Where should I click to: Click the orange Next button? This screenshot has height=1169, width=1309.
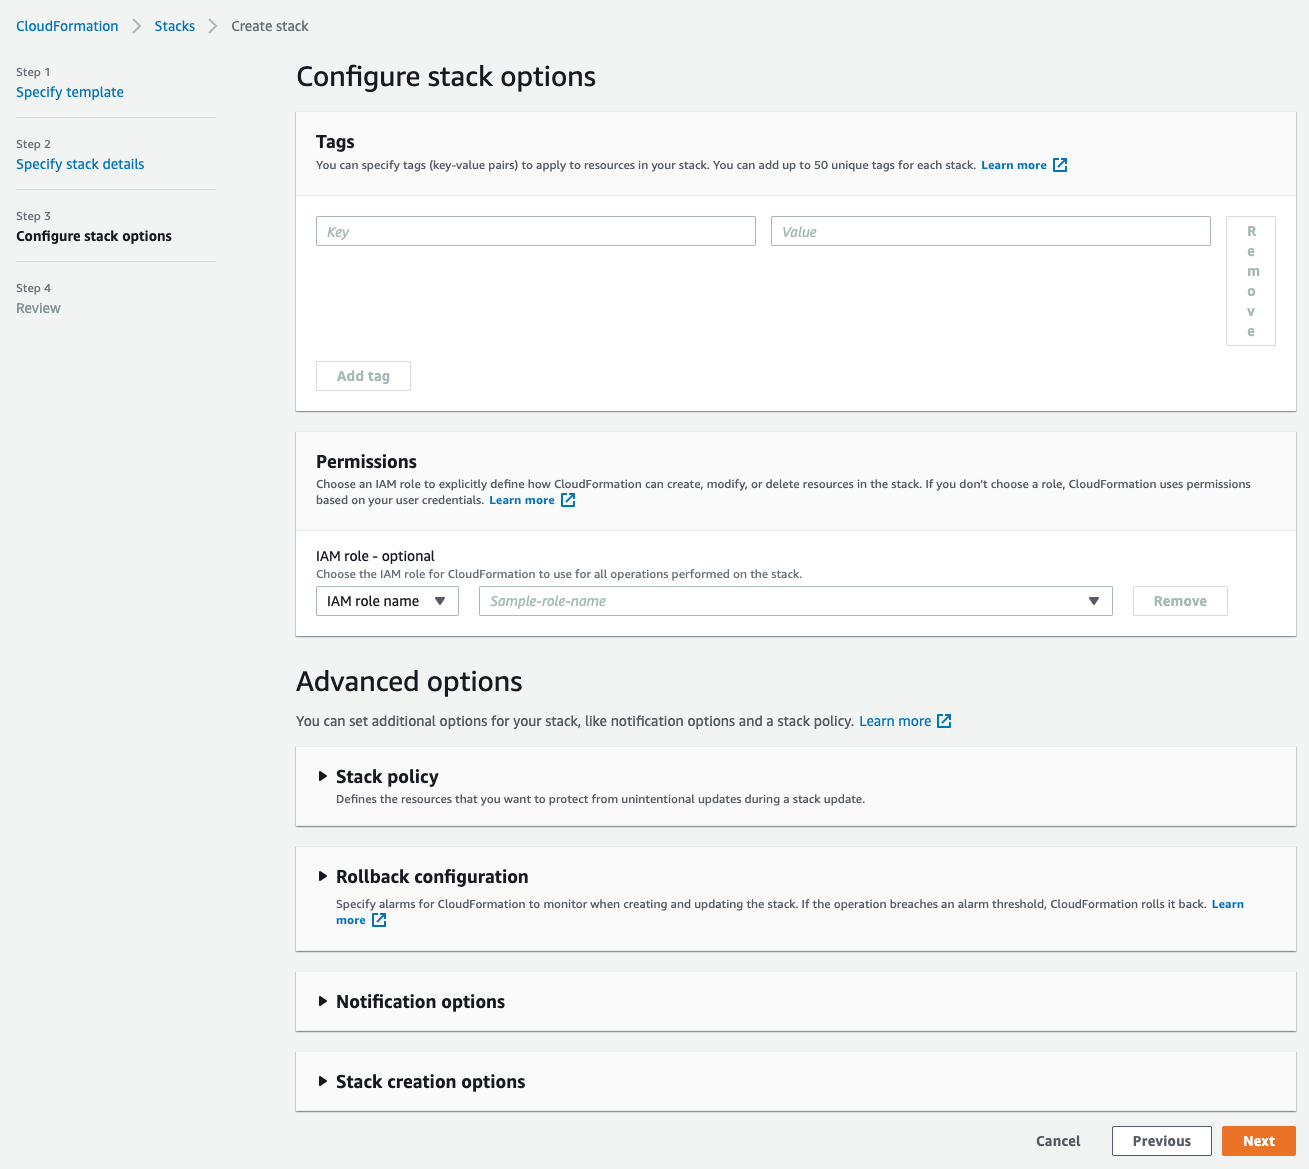(1259, 1141)
